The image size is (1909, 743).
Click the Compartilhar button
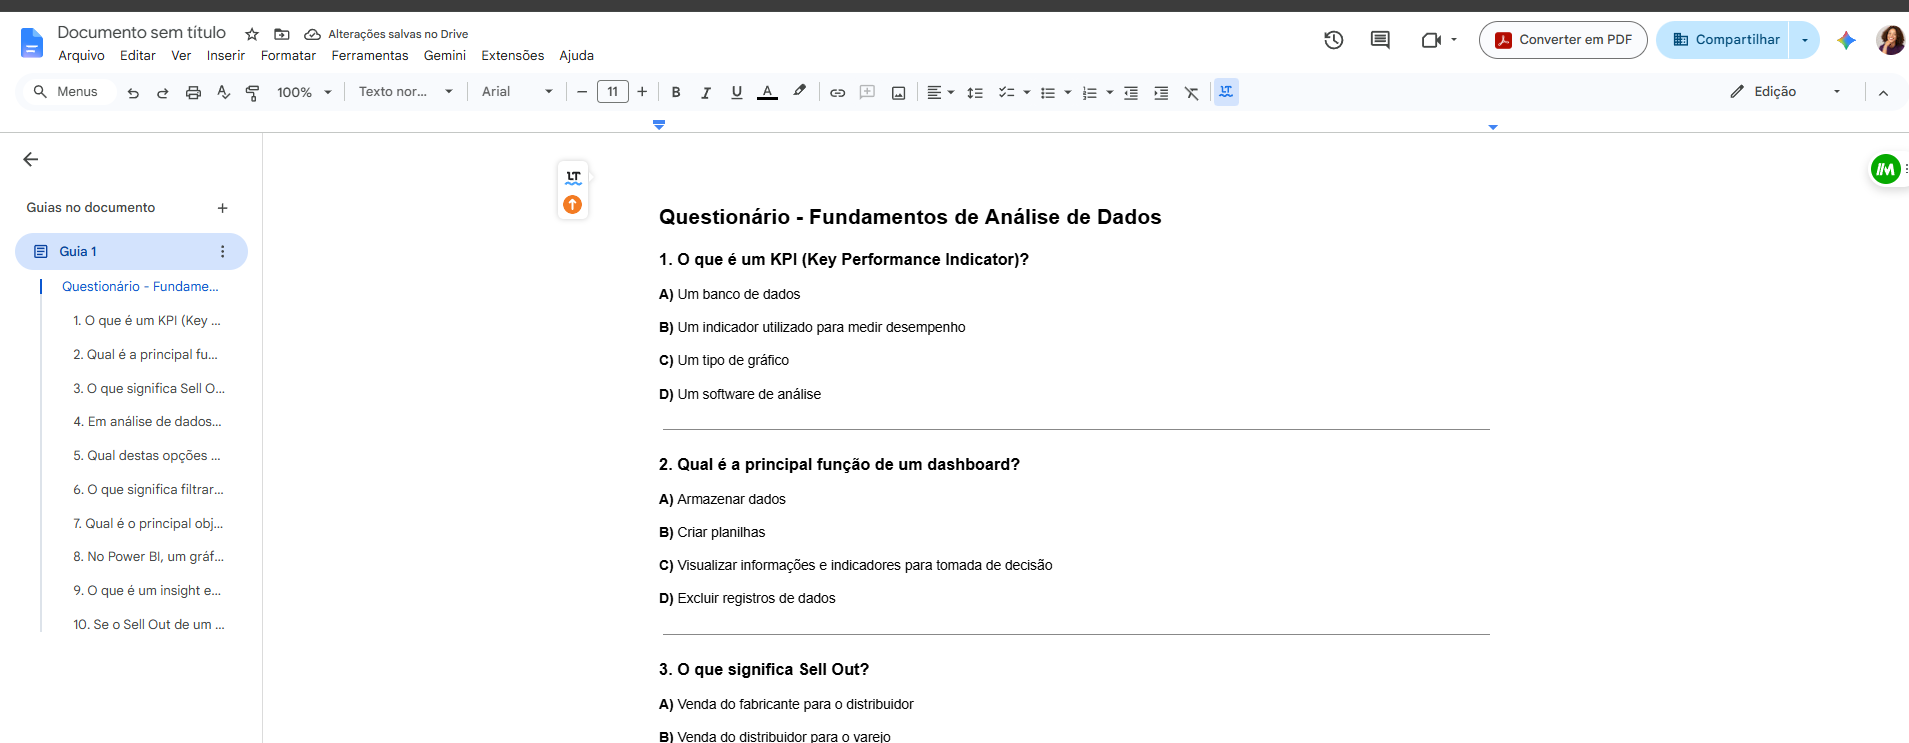click(x=1724, y=40)
